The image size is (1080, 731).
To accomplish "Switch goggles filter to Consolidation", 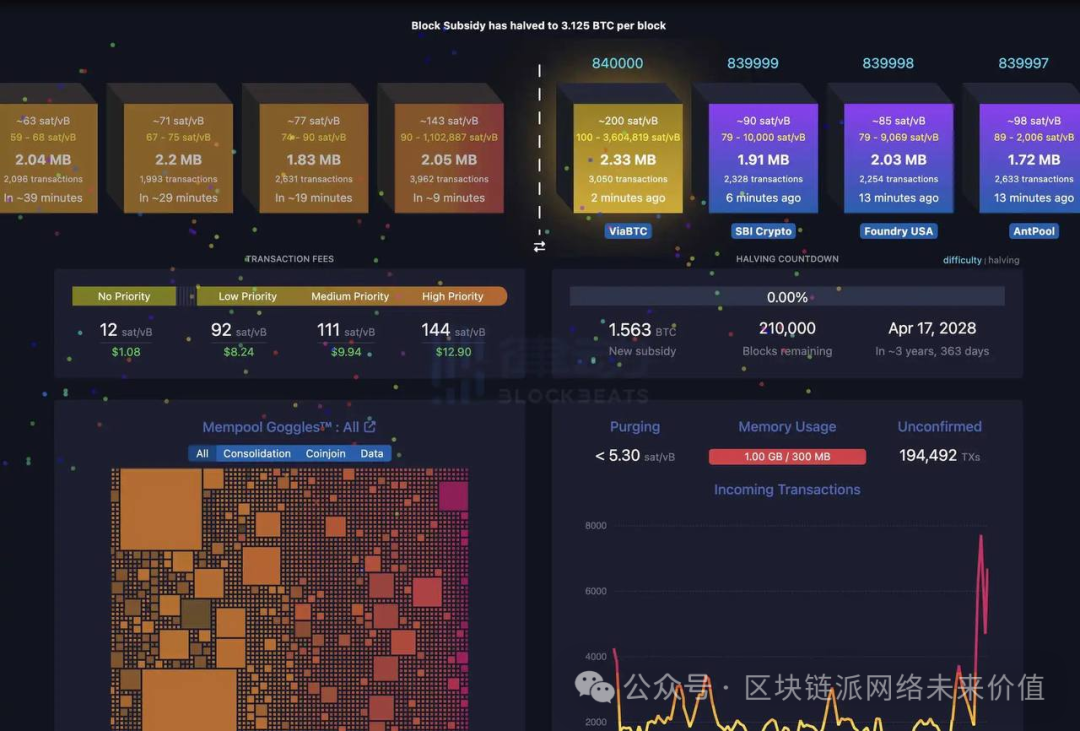I will 257,454.
